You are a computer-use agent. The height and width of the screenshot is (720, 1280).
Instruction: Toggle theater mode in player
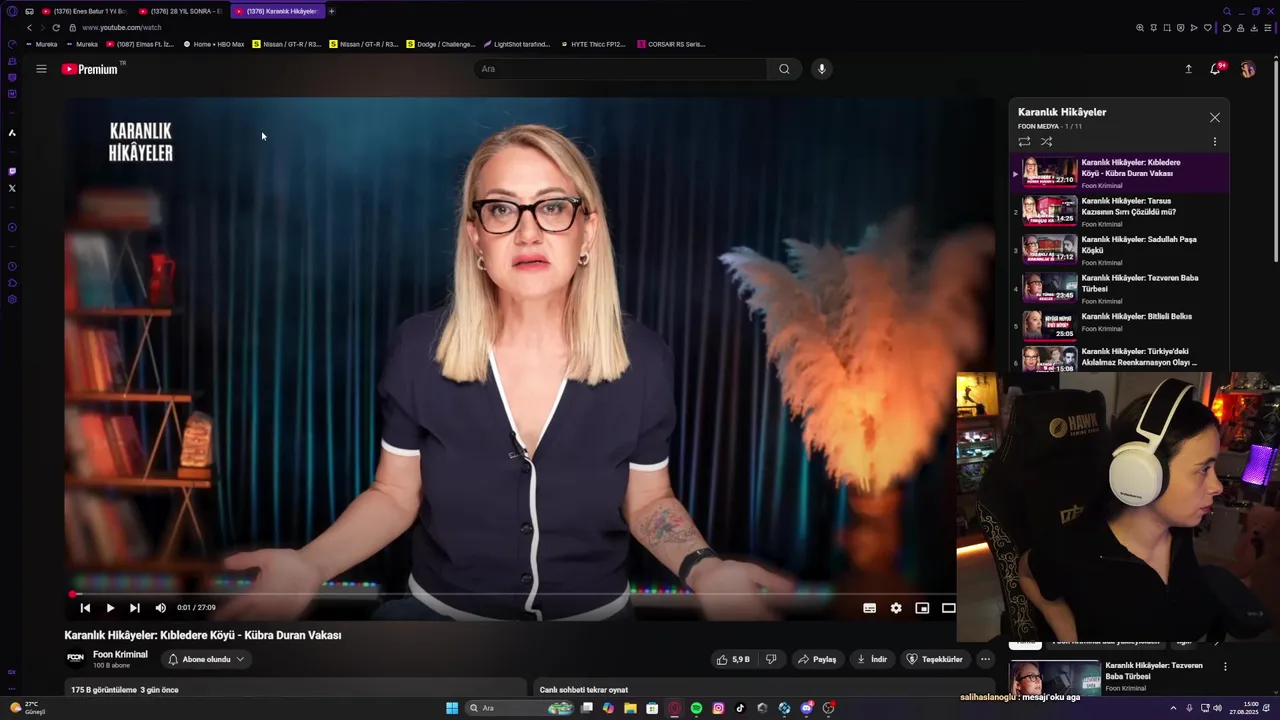pos(948,608)
